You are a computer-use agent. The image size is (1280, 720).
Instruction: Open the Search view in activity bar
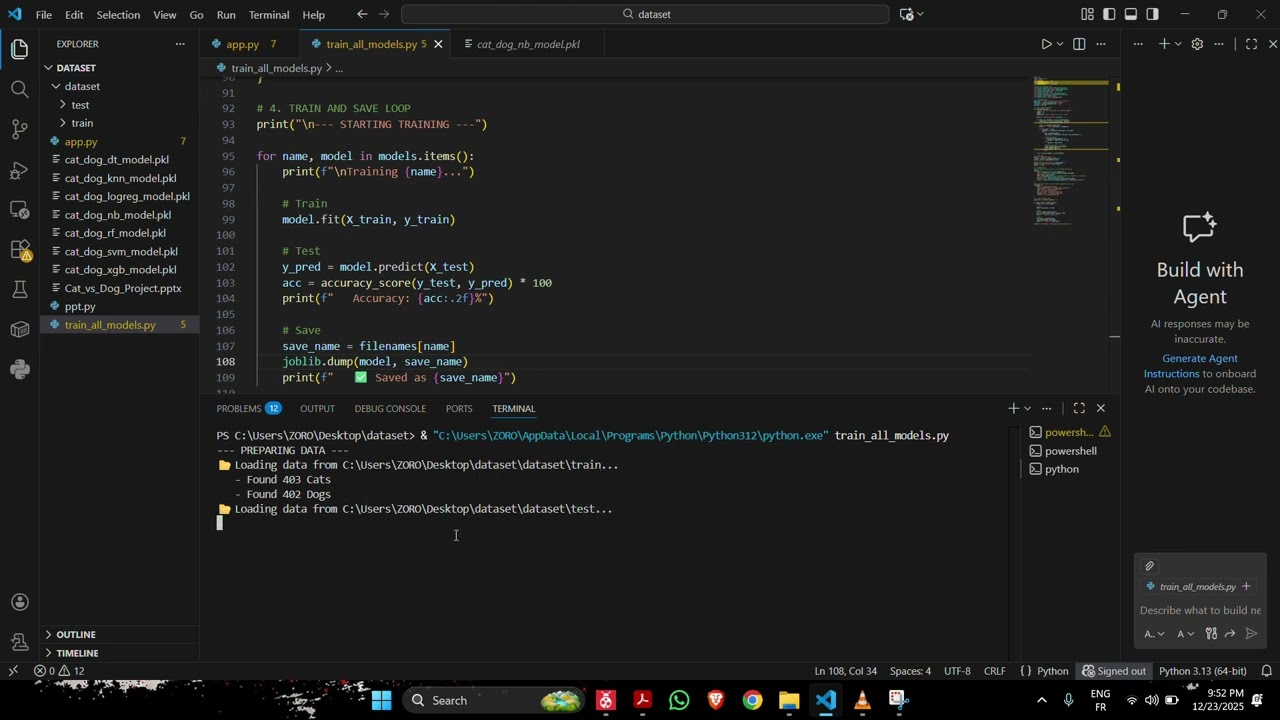tap(19, 89)
